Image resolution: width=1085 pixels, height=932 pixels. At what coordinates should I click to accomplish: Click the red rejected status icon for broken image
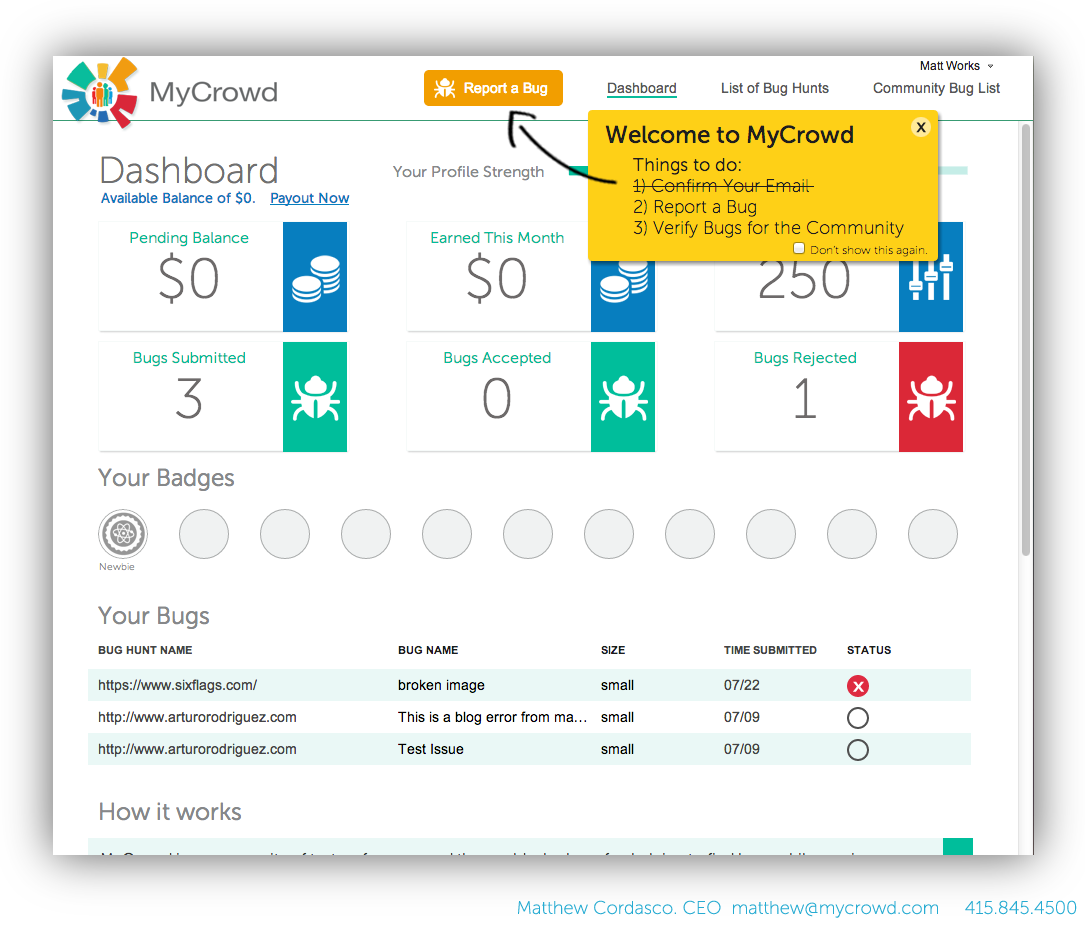pyautogui.click(x=858, y=686)
